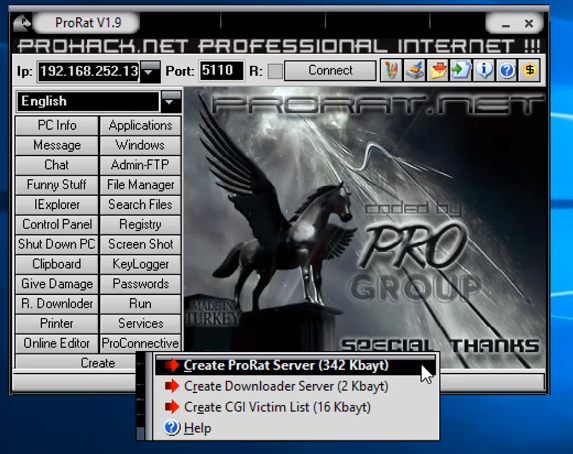Click the green arrow document icon
The width and height of the screenshot is (573, 454).
[x=461, y=70]
